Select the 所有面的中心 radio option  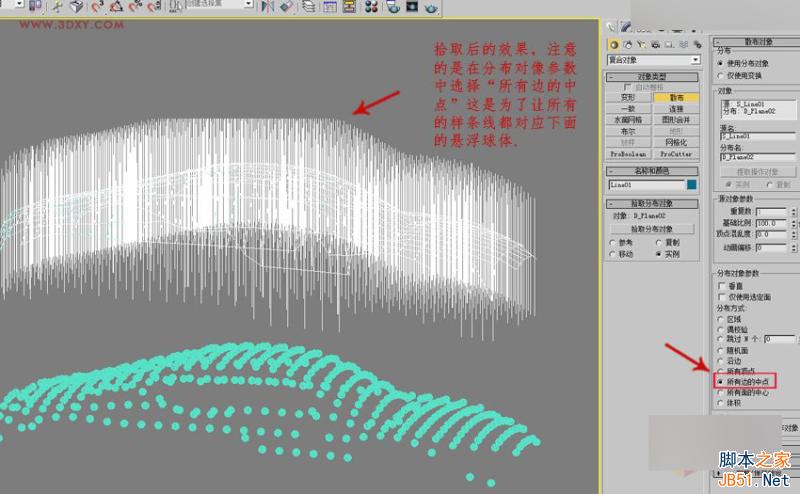(720, 392)
